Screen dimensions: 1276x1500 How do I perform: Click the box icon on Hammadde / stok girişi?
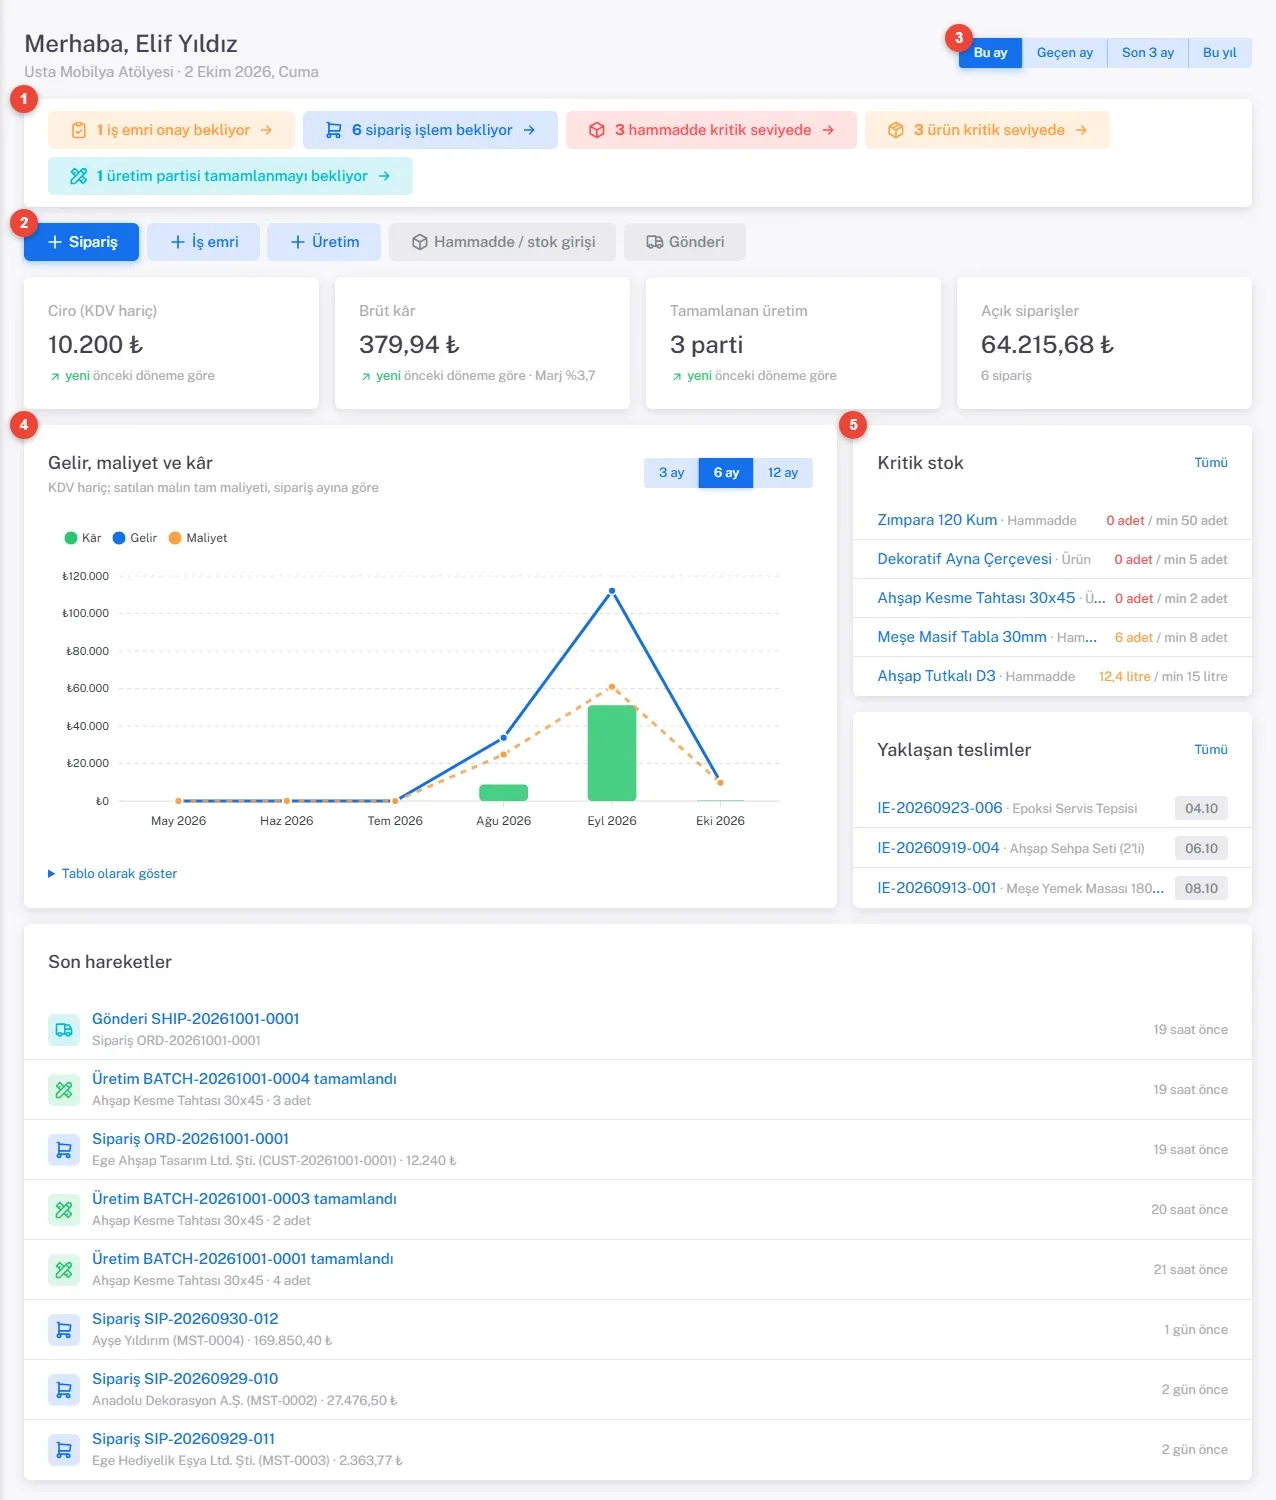pyautogui.click(x=420, y=242)
